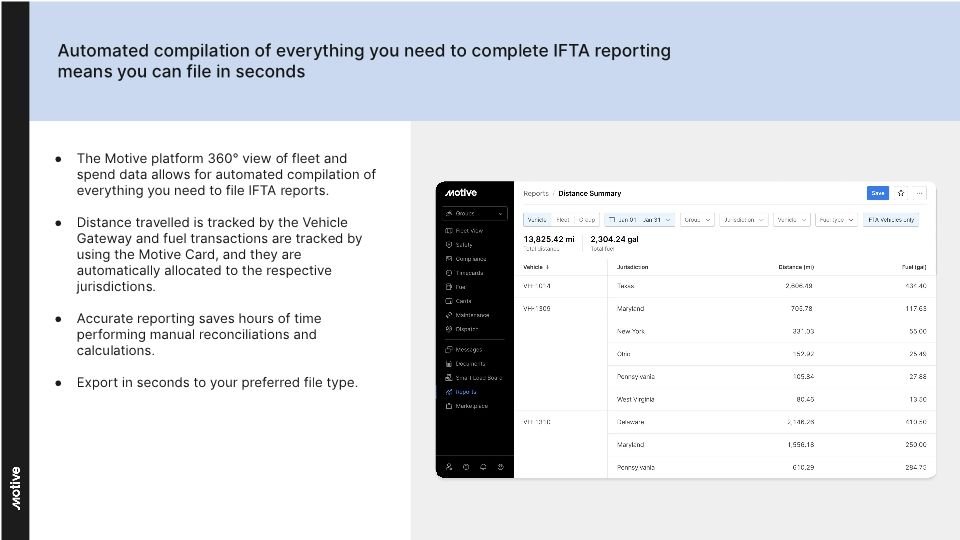Click the Motive logo in the app sidebar
Viewport: 960px width, 540px height.
[x=460, y=192]
